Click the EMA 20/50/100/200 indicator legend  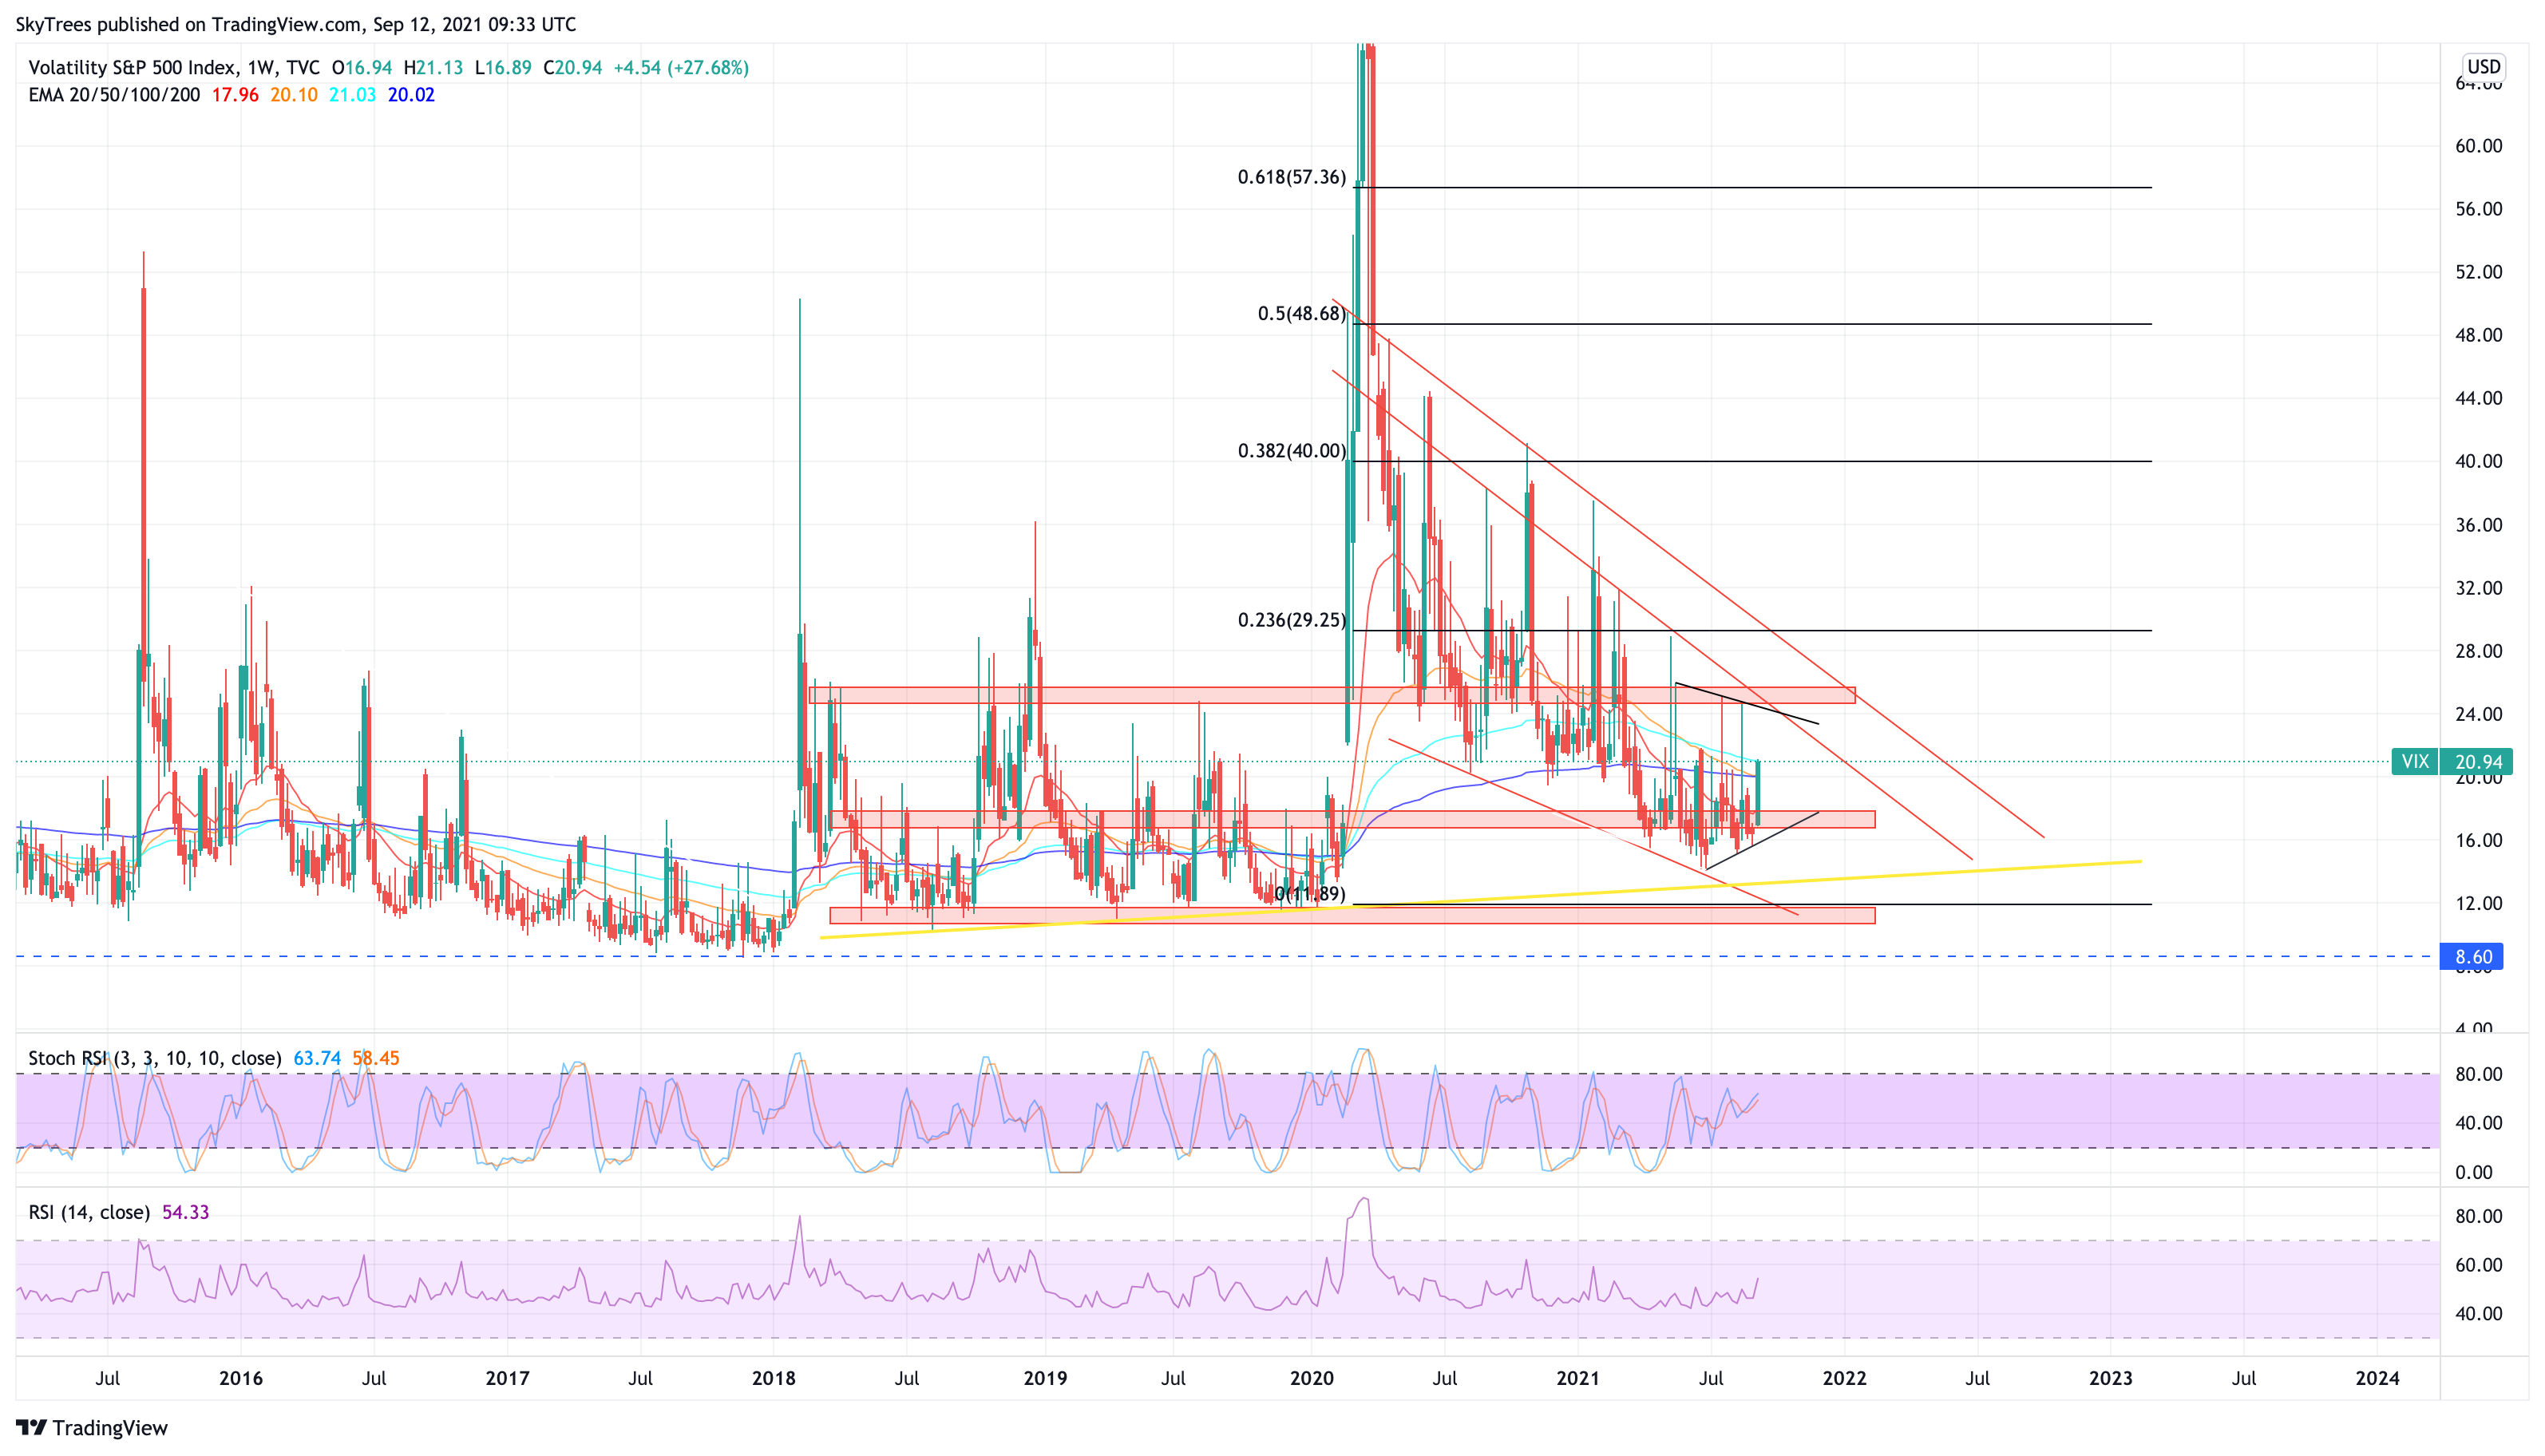point(114,95)
